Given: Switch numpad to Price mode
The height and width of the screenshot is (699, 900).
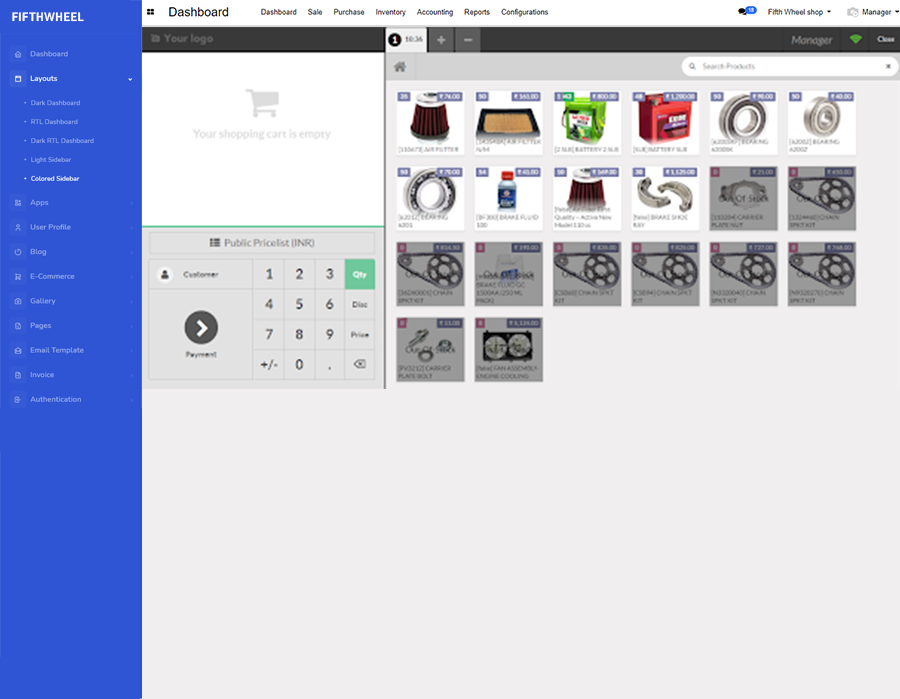Looking at the screenshot, I should 360,335.
